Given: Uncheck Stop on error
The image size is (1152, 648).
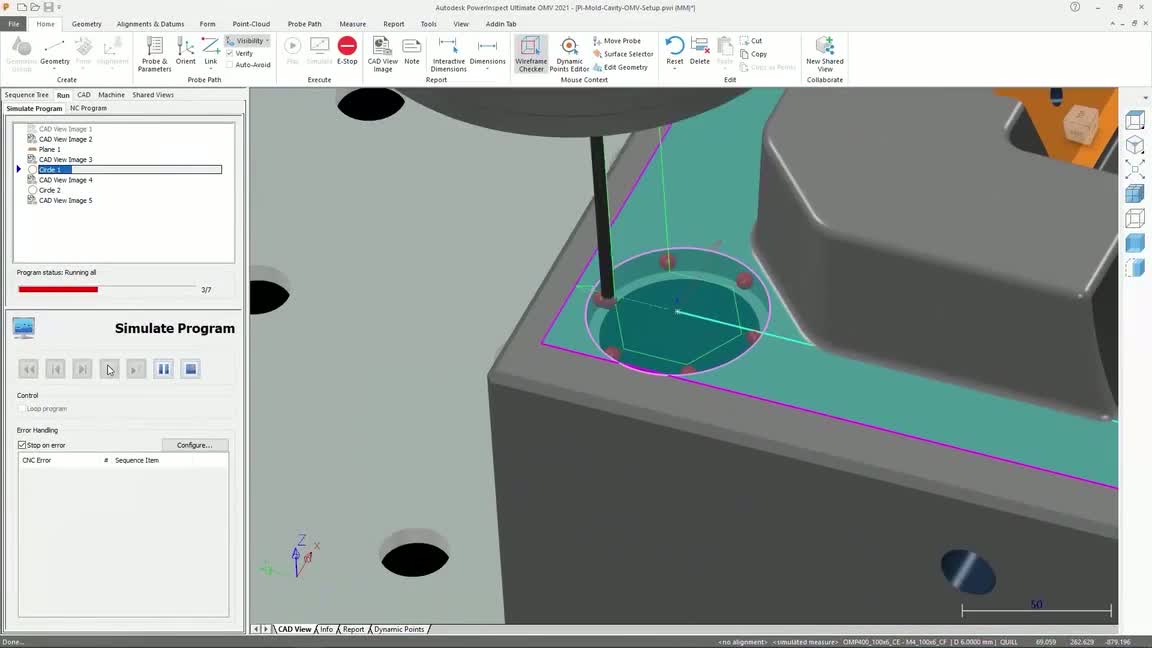Looking at the screenshot, I should point(22,445).
